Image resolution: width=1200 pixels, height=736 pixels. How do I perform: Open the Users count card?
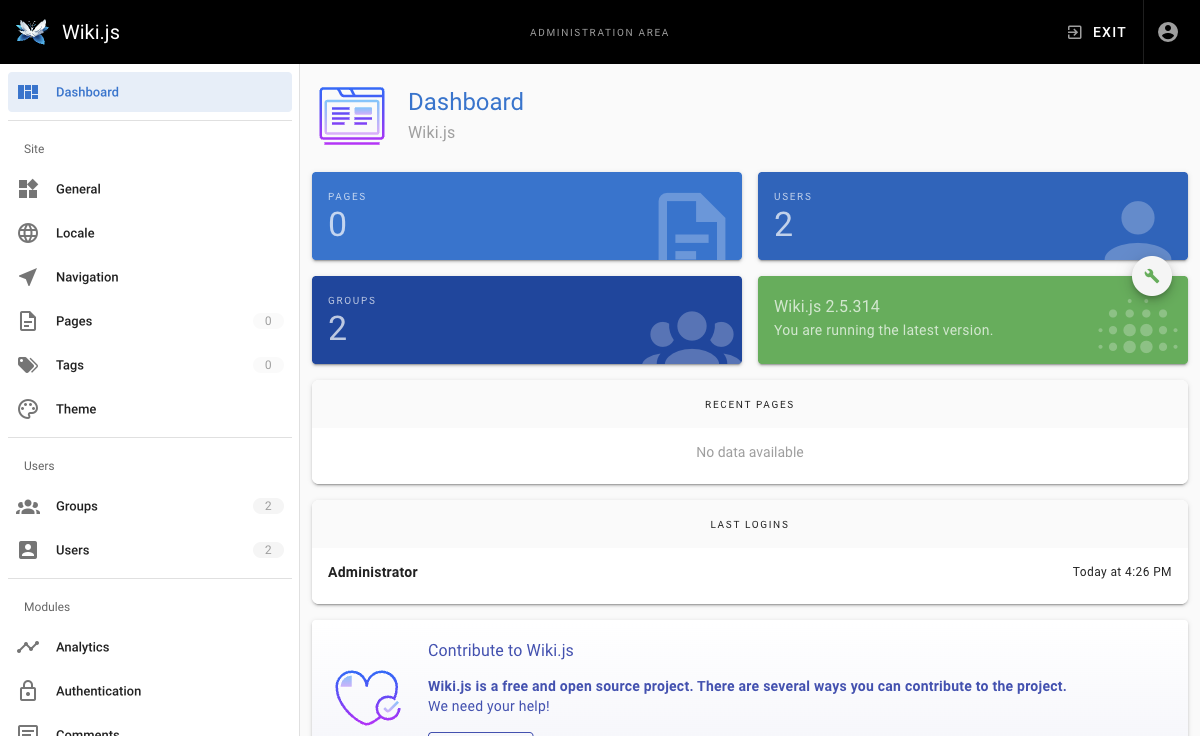pos(973,216)
